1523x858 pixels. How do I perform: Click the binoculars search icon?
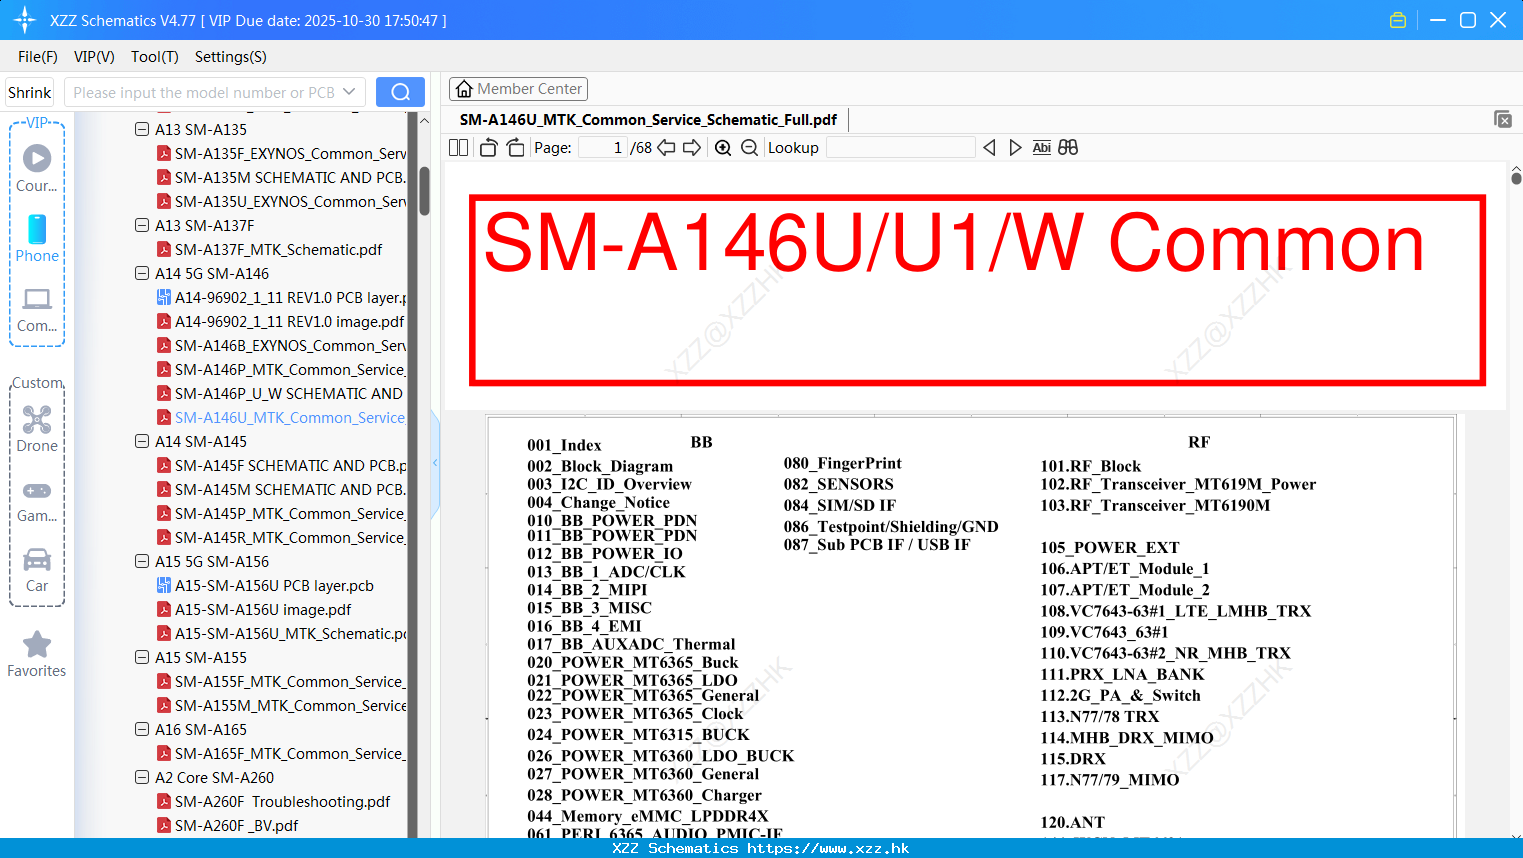click(x=1068, y=148)
